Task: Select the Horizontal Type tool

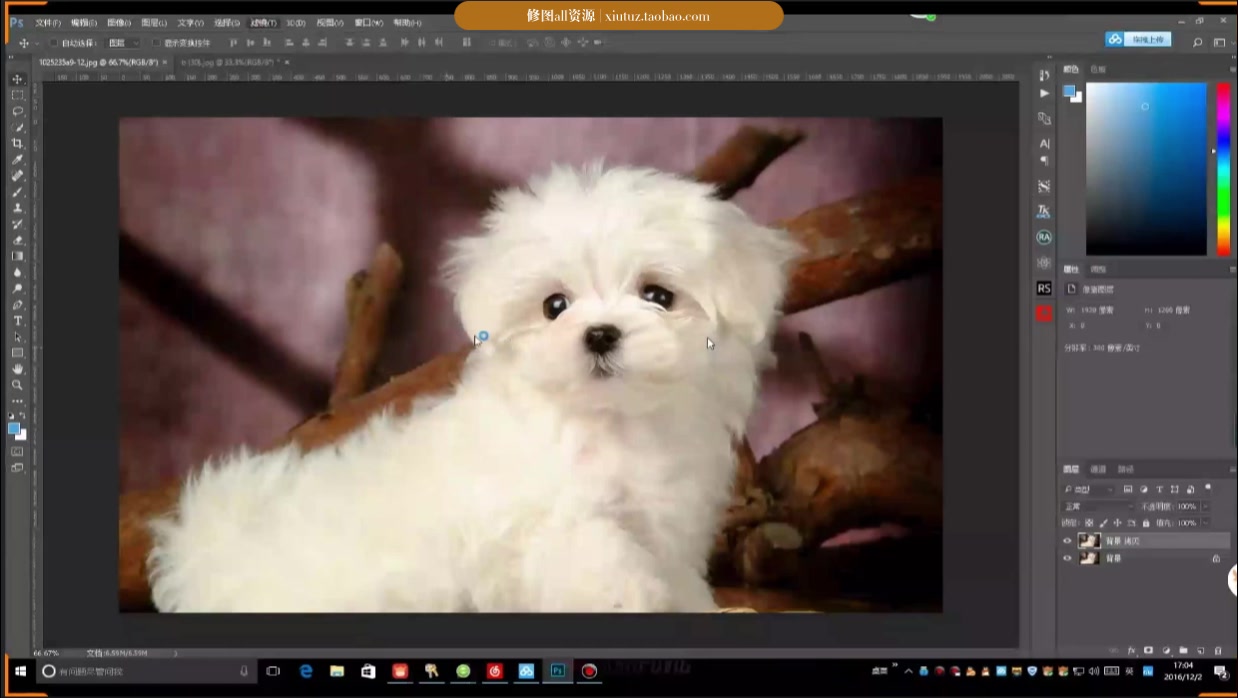Action: [x=17, y=321]
